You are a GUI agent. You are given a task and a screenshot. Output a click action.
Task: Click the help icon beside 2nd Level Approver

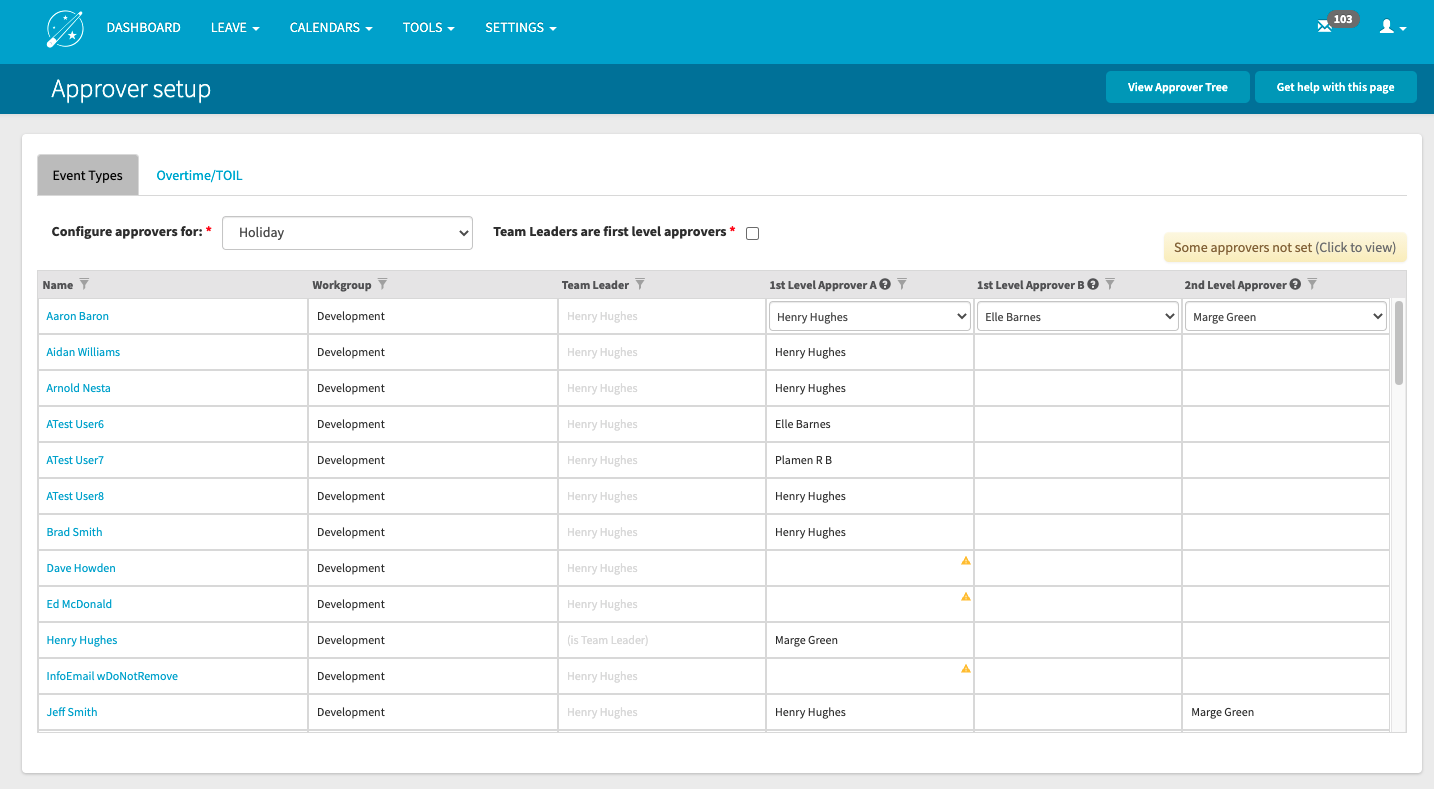click(1295, 284)
